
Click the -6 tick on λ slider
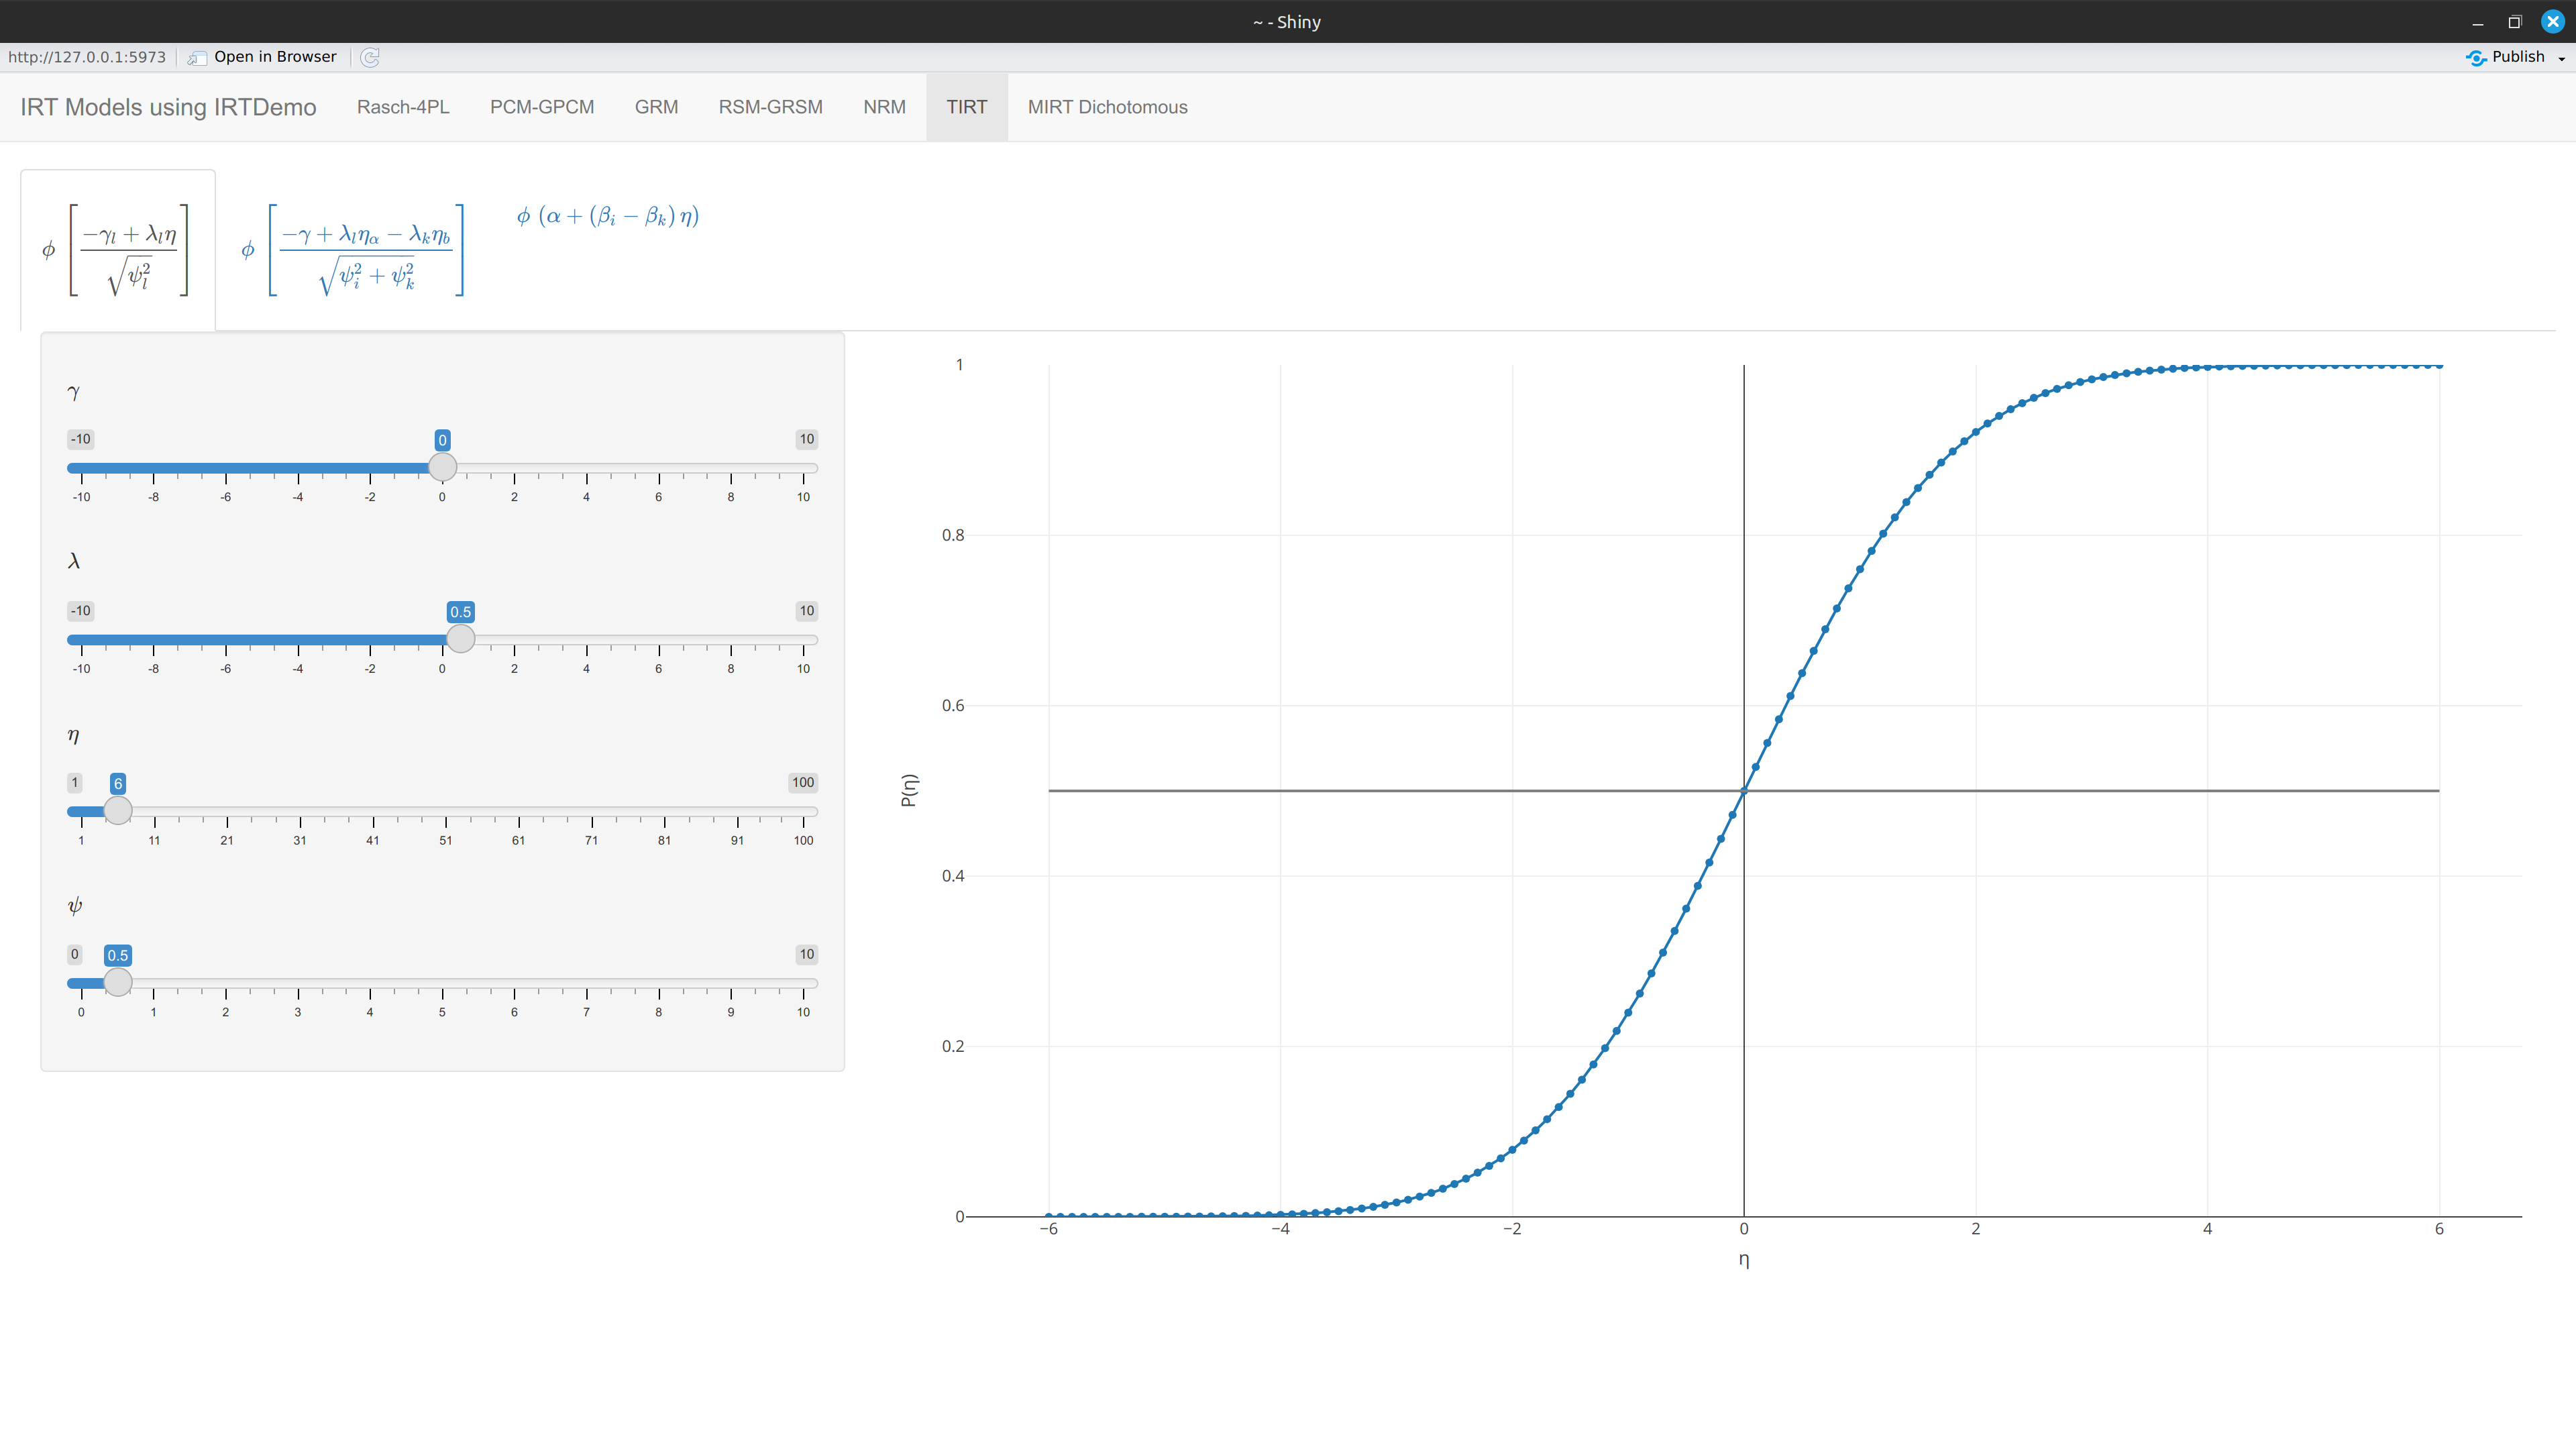226,669
